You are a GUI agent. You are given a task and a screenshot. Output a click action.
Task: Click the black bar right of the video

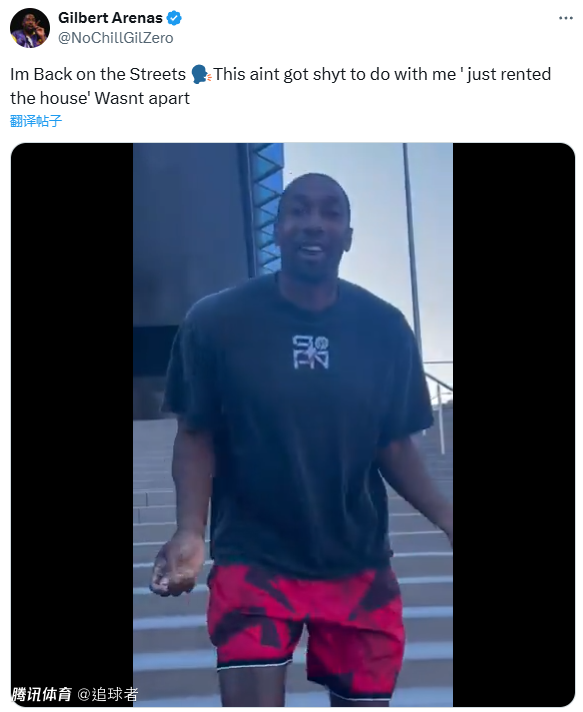[514, 425]
